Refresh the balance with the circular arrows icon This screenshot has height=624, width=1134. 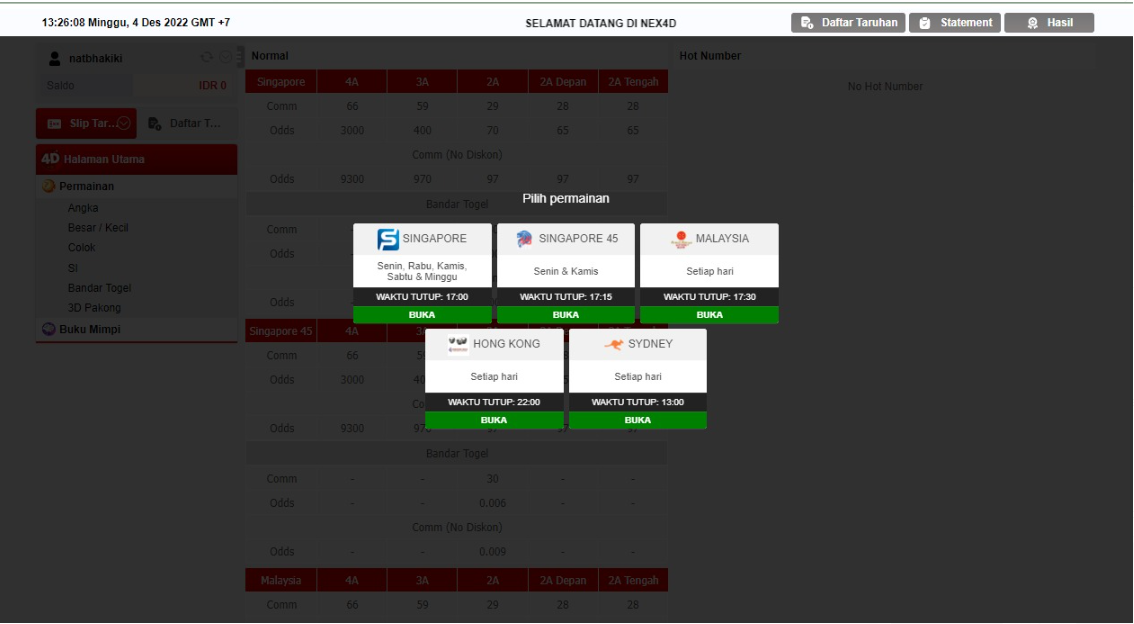(x=207, y=57)
